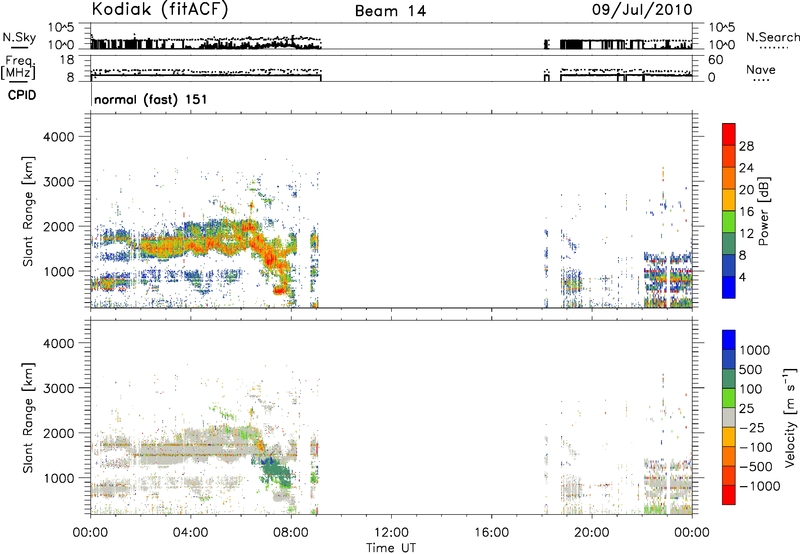Click the "Velocity [m s⁻¹]" colorbar title

click(789, 417)
